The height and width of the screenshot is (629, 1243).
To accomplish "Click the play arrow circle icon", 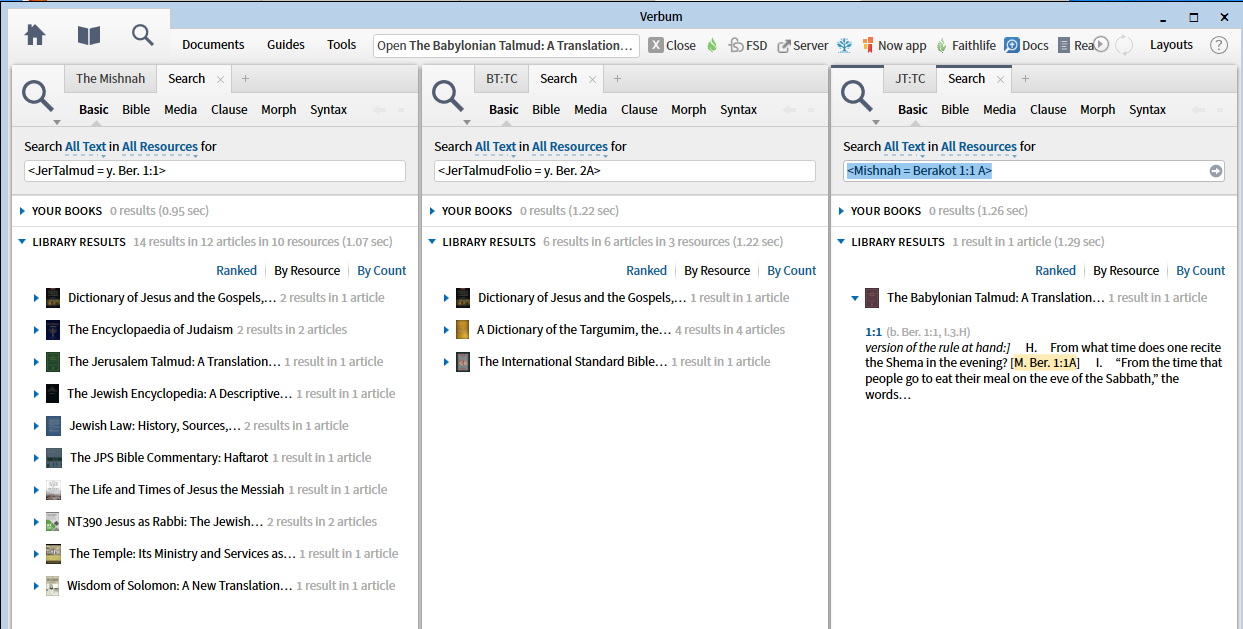I will click(1101, 44).
